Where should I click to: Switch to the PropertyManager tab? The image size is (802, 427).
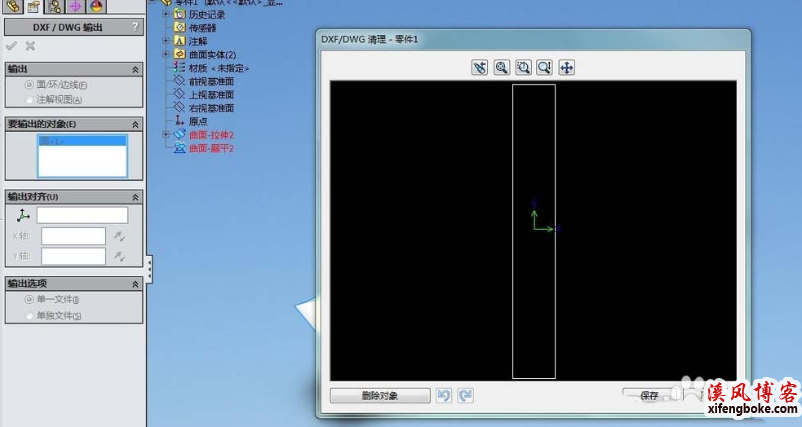[34, 7]
